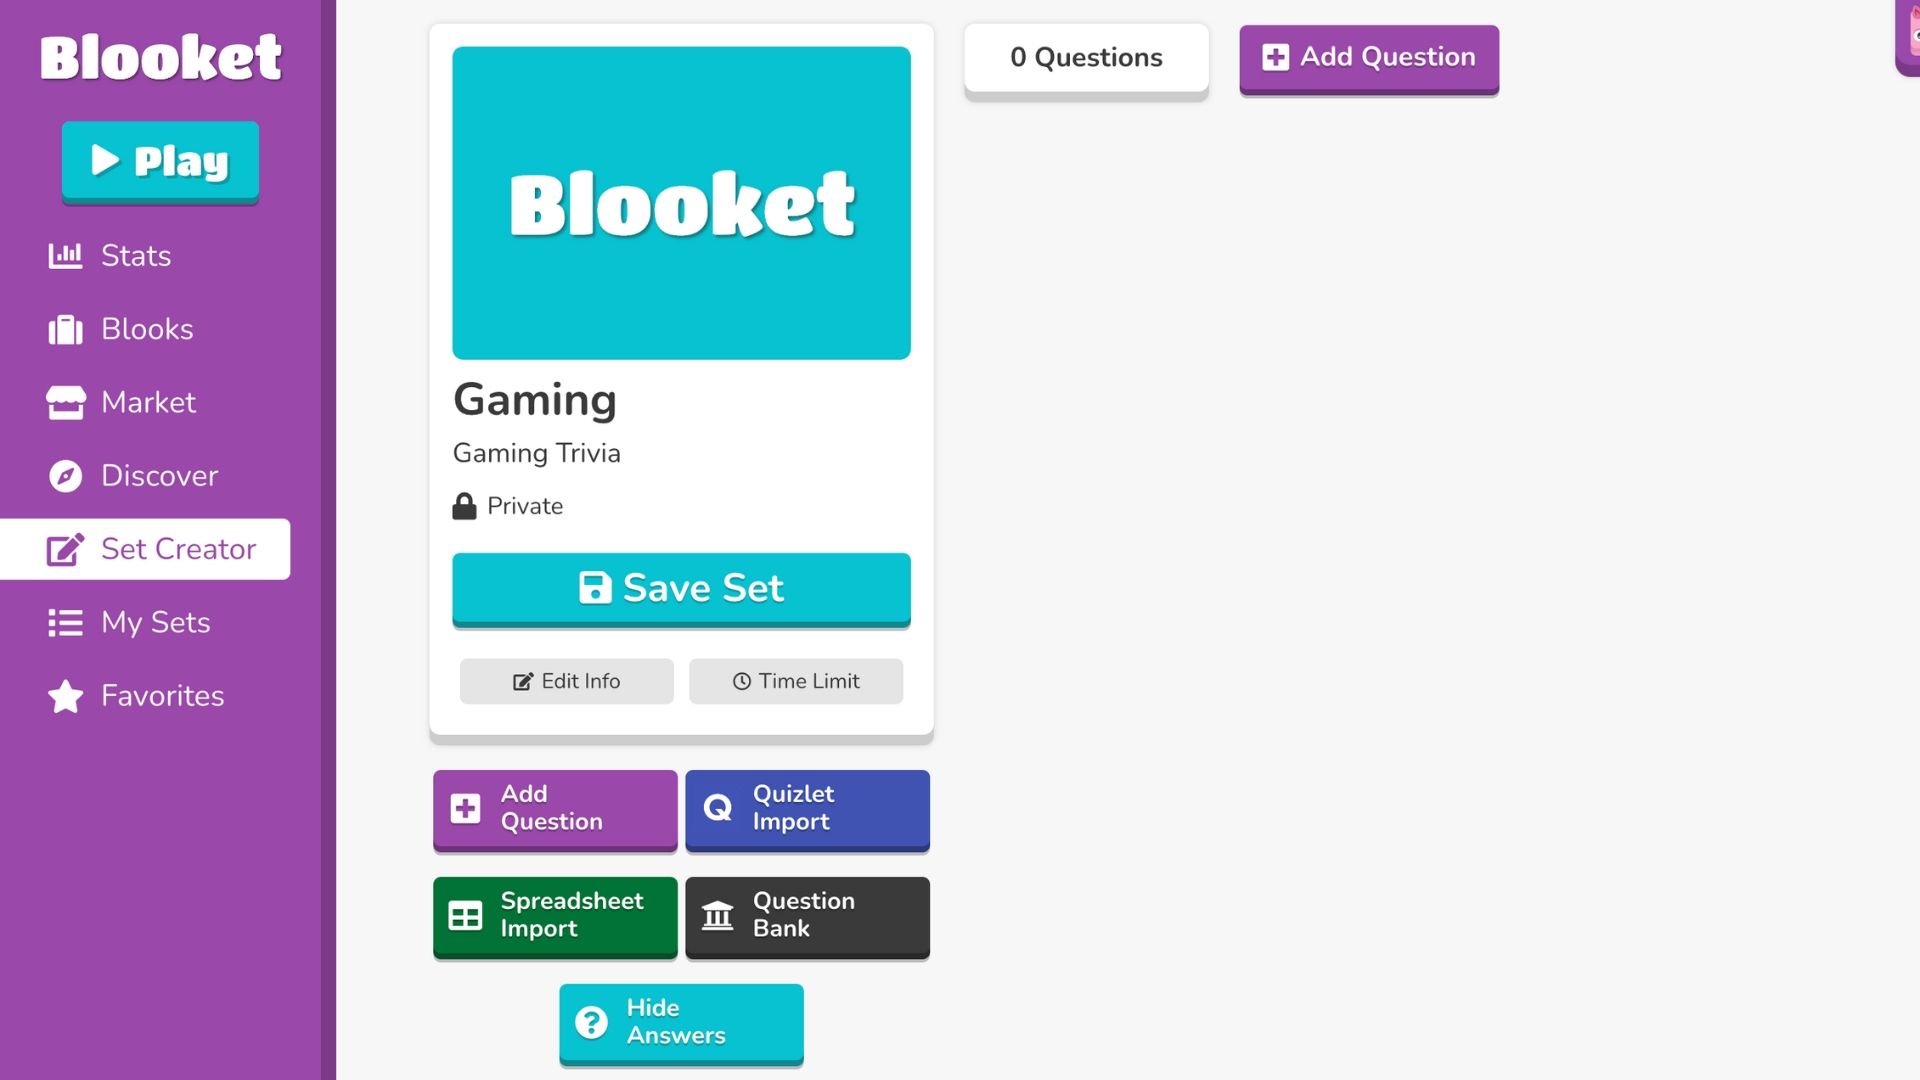
Task: Open Quizlet Import panel
Action: [x=806, y=807]
